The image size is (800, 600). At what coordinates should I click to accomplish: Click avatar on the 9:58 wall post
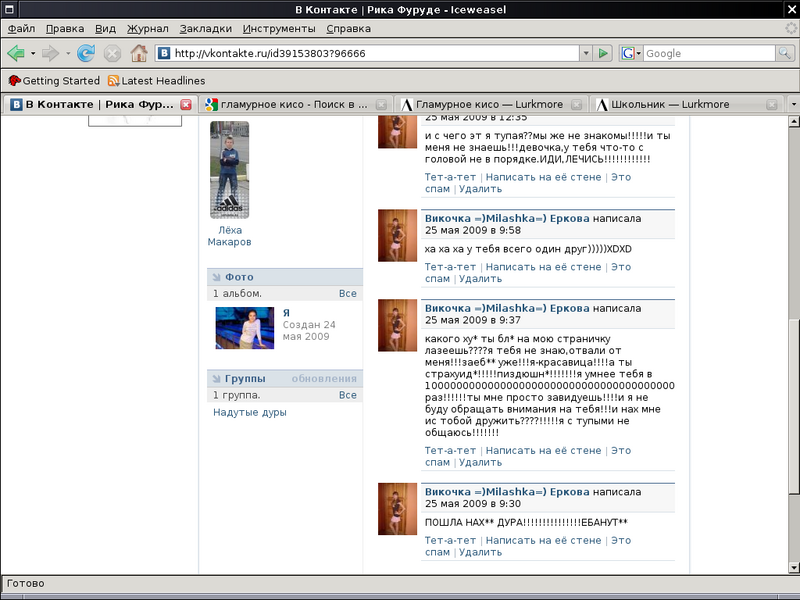[397, 235]
